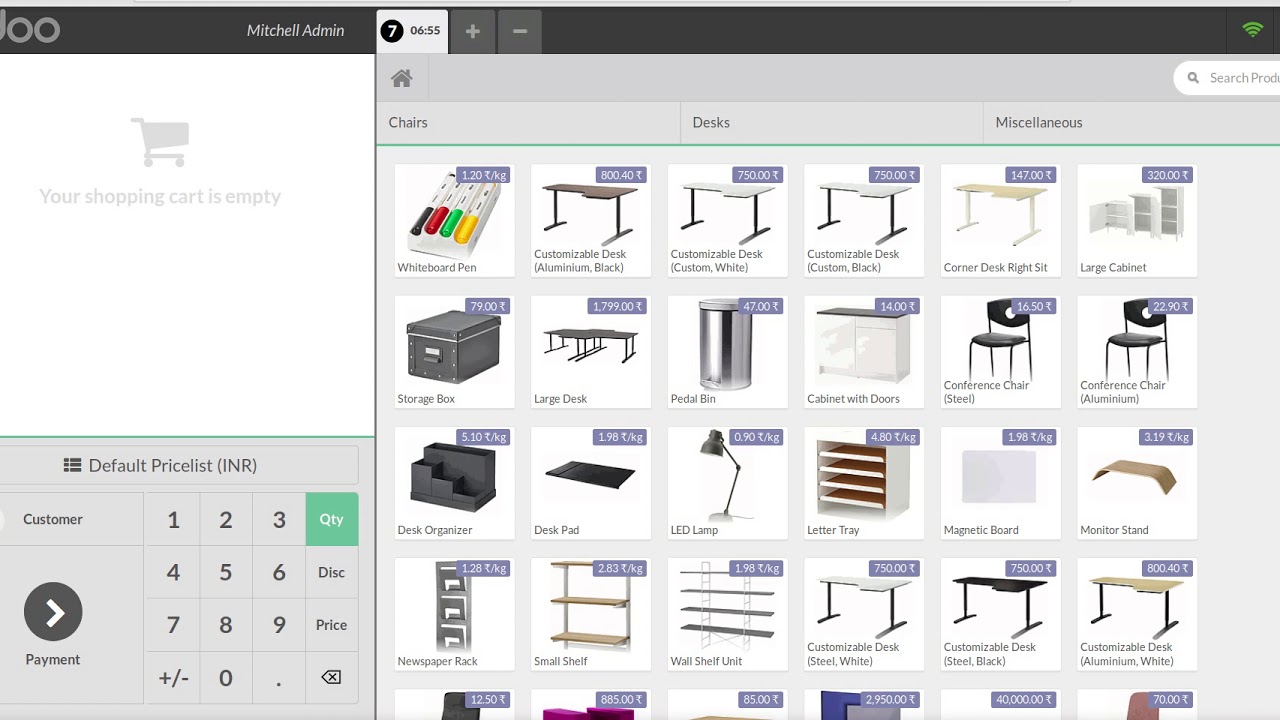Add Storage Box product
This screenshot has width=1280, height=720.
click(454, 352)
